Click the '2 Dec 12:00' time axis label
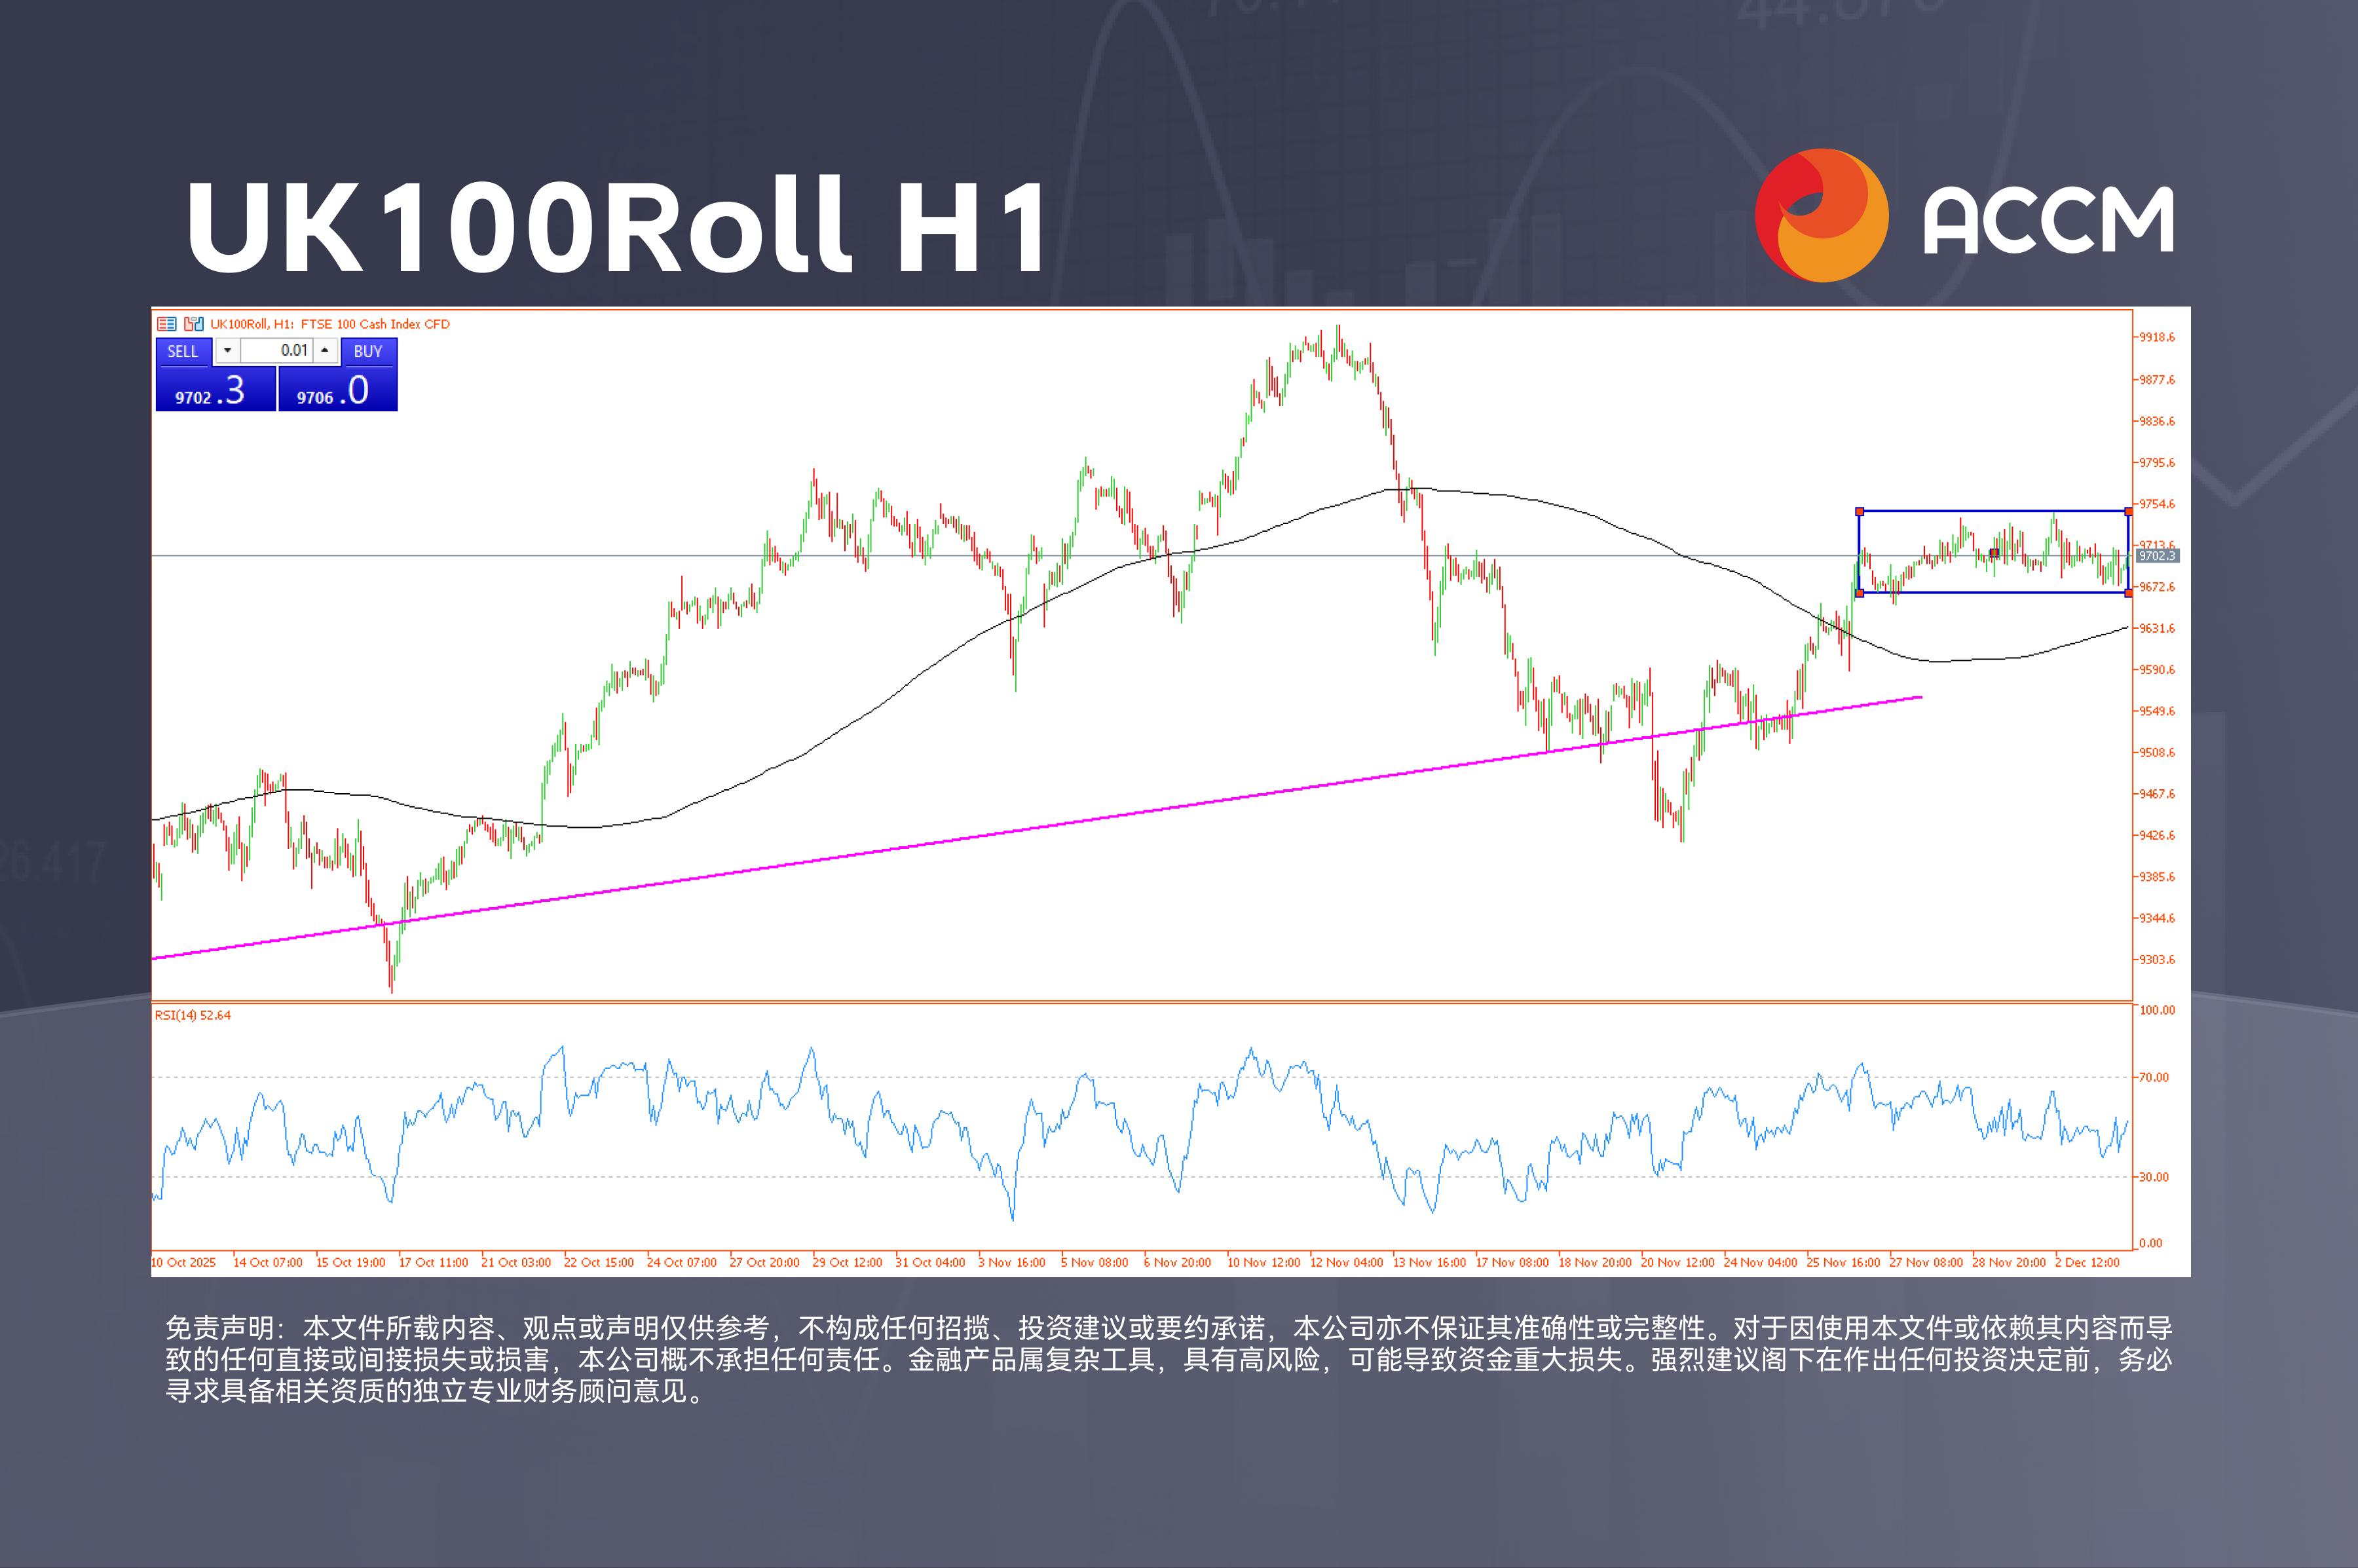2358x1568 pixels. point(2087,1262)
